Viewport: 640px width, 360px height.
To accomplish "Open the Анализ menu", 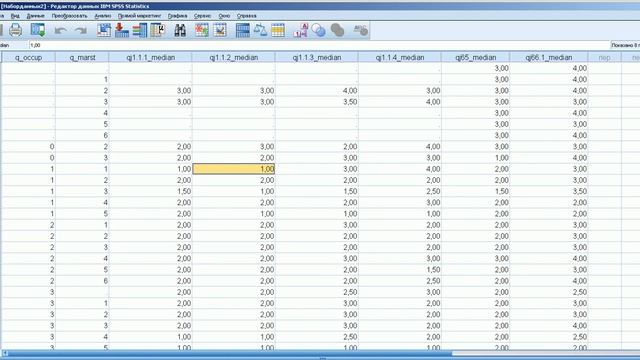I will click(x=102, y=16).
